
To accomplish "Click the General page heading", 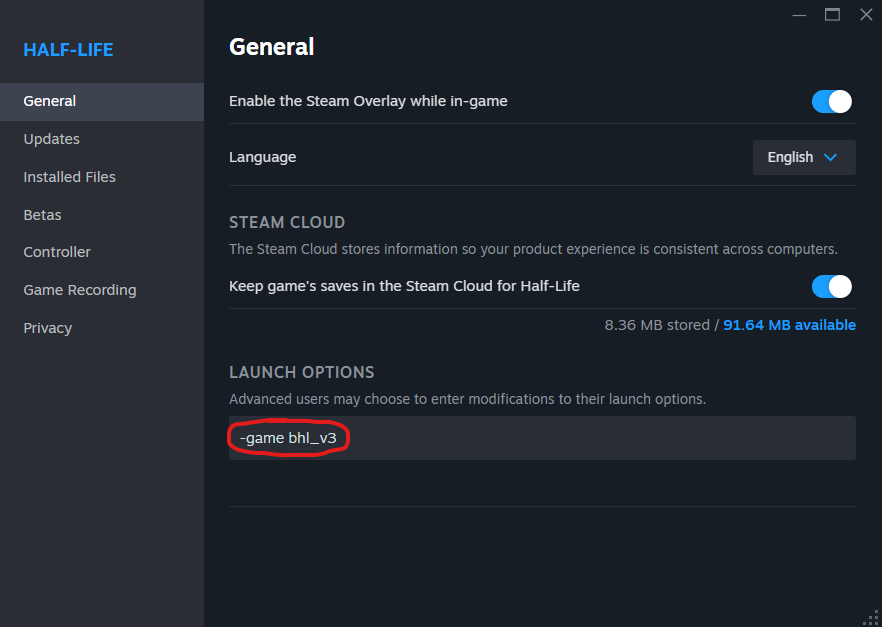I will (x=272, y=47).
